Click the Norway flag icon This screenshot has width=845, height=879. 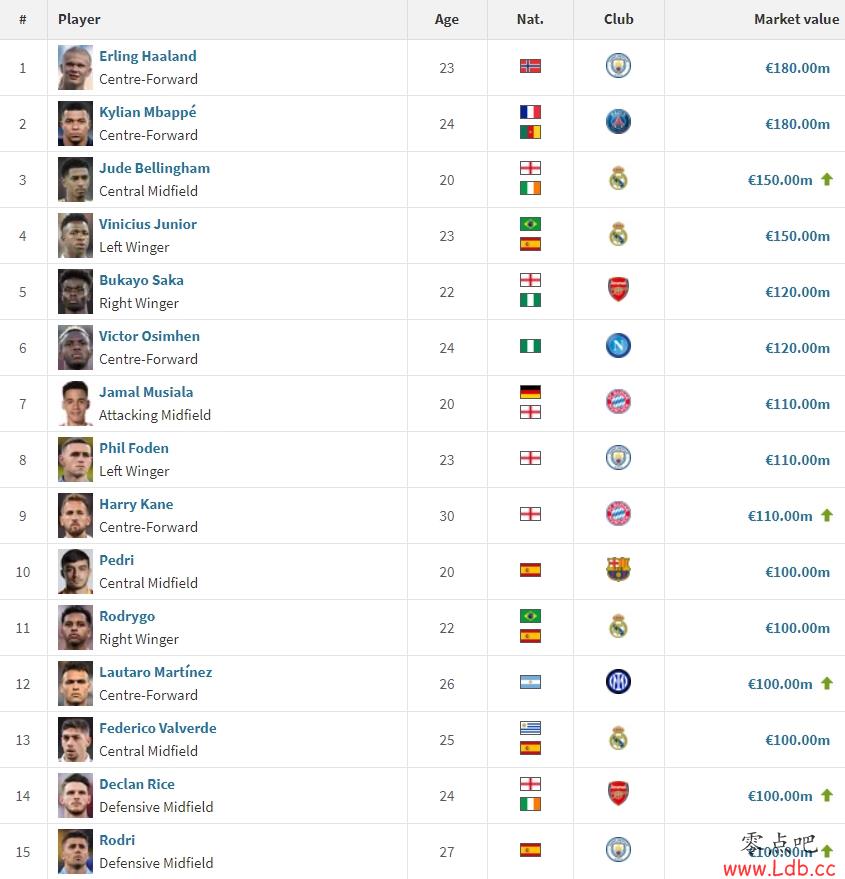[x=530, y=66]
